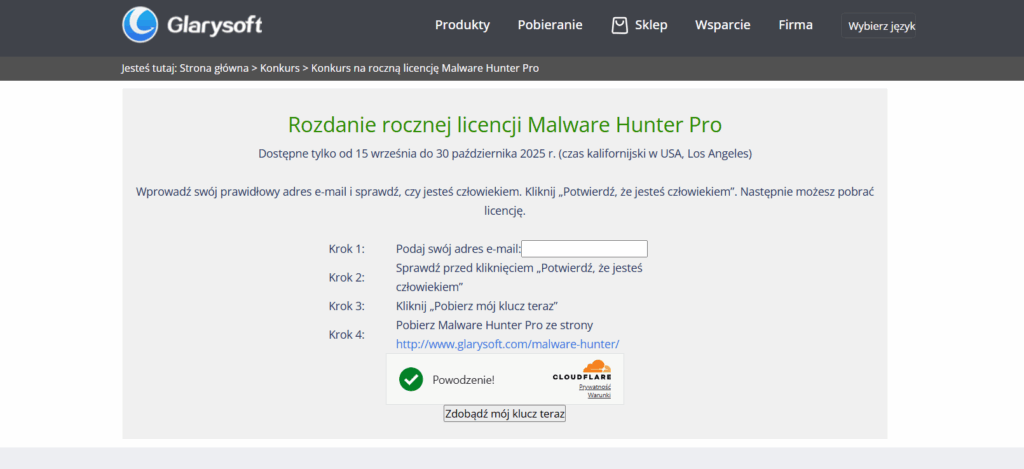Click the Konkurs breadcrumb link
Viewport: 1024px width, 469px height.
[x=280, y=68]
